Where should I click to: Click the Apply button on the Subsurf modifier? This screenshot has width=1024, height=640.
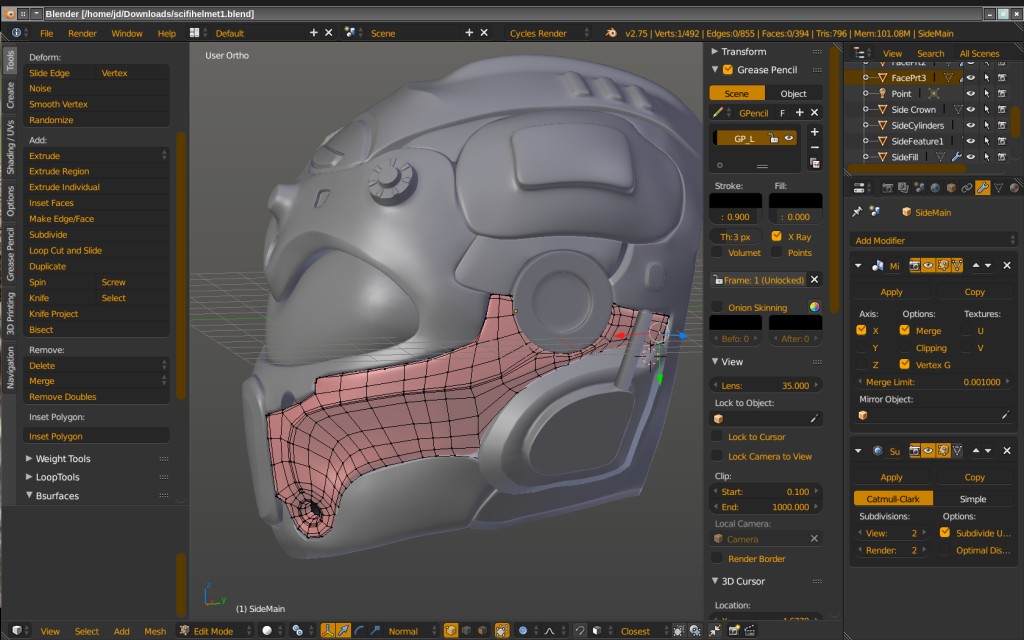[x=891, y=477]
